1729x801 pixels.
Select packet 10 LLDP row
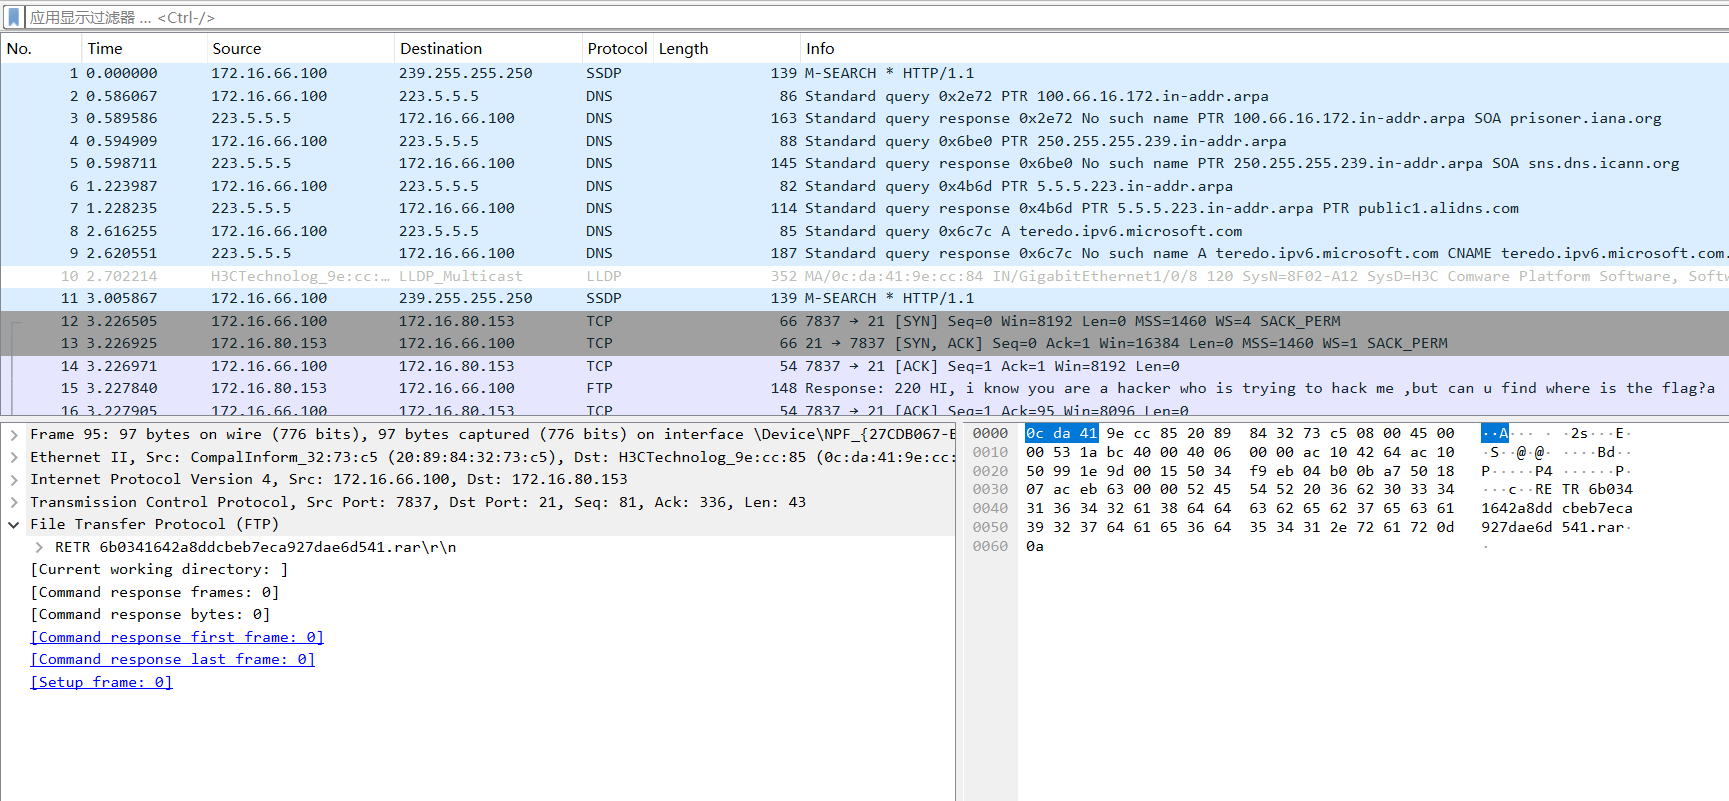click(864, 276)
